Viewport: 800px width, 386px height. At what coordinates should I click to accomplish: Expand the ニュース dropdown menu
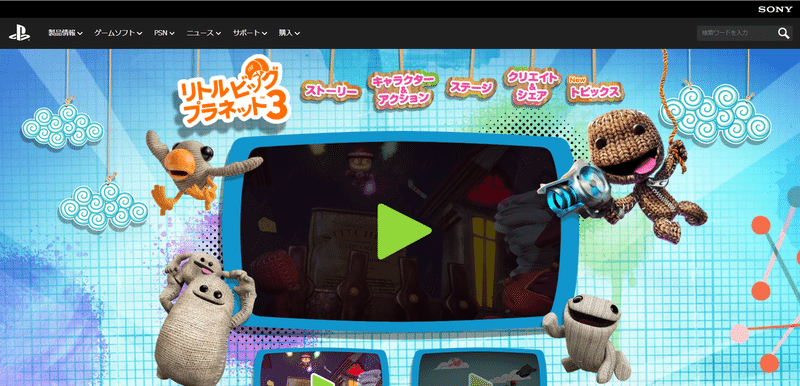click(x=204, y=33)
